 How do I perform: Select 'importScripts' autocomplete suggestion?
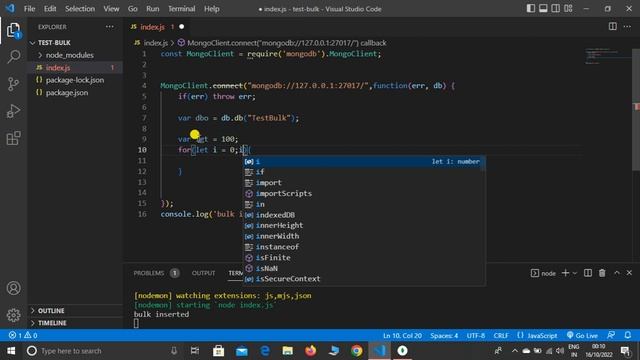pos(364,193)
